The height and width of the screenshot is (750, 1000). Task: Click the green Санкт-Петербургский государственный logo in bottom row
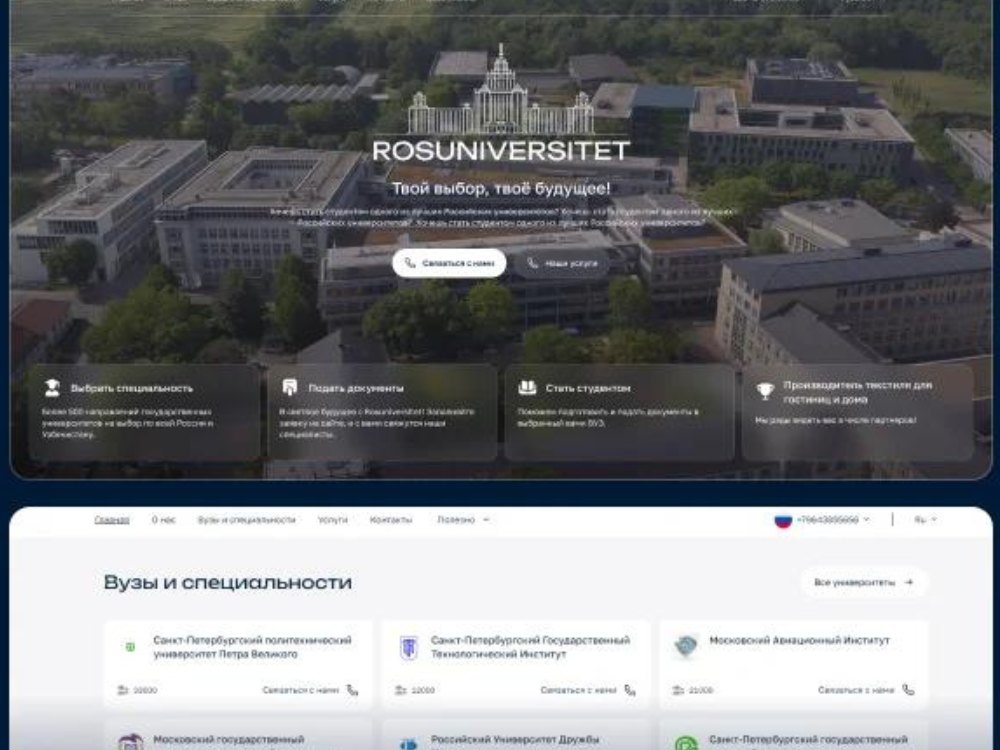686,744
